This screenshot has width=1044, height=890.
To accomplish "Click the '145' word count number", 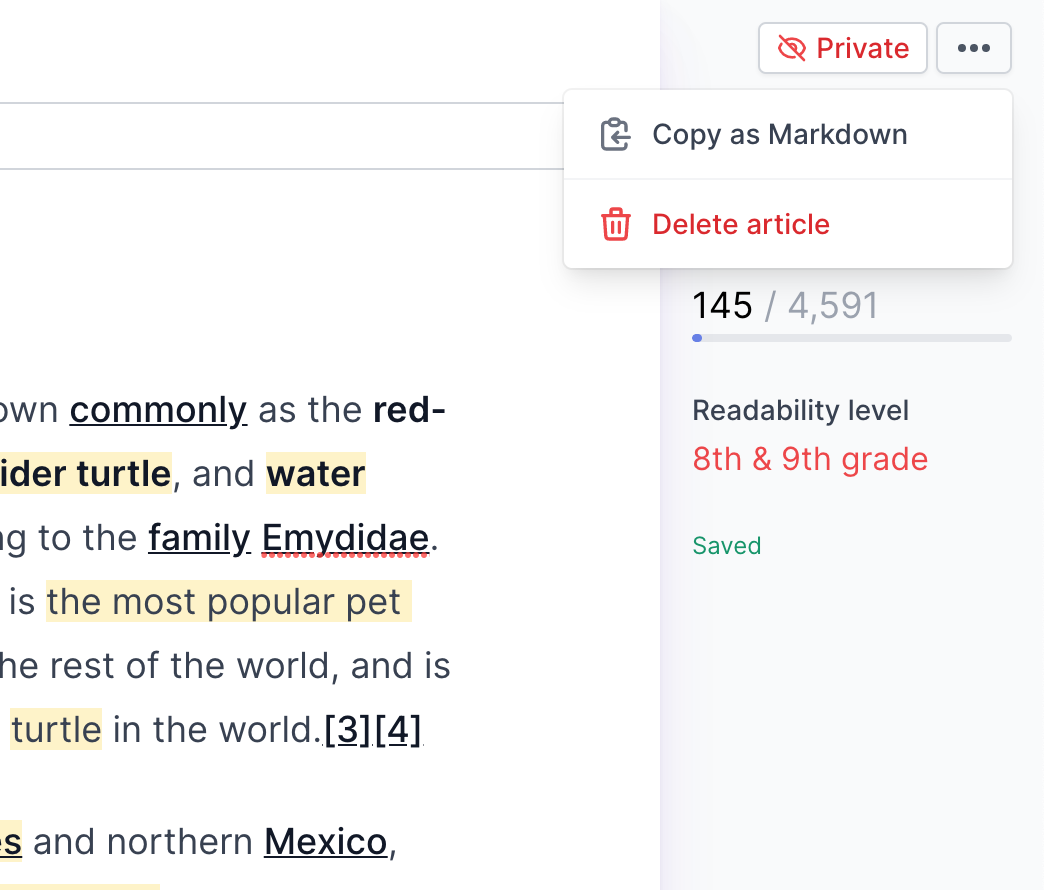I will coord(722,306).
